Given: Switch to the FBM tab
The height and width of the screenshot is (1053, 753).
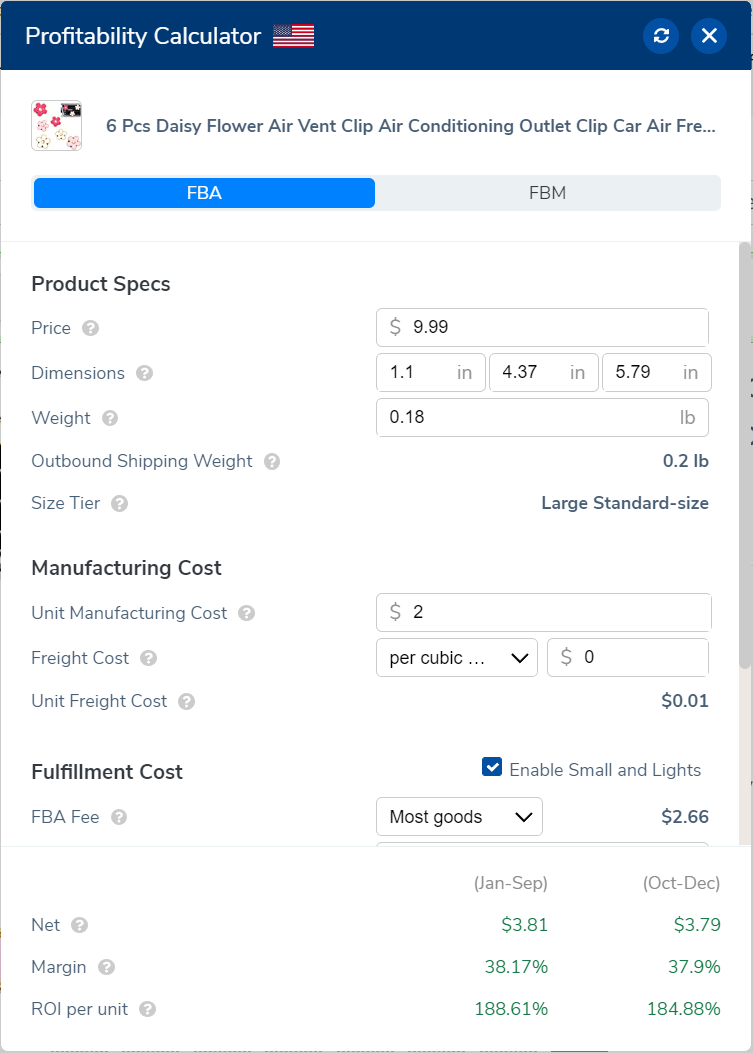Looking at the screenshot, I should click(x=547, y=193).
